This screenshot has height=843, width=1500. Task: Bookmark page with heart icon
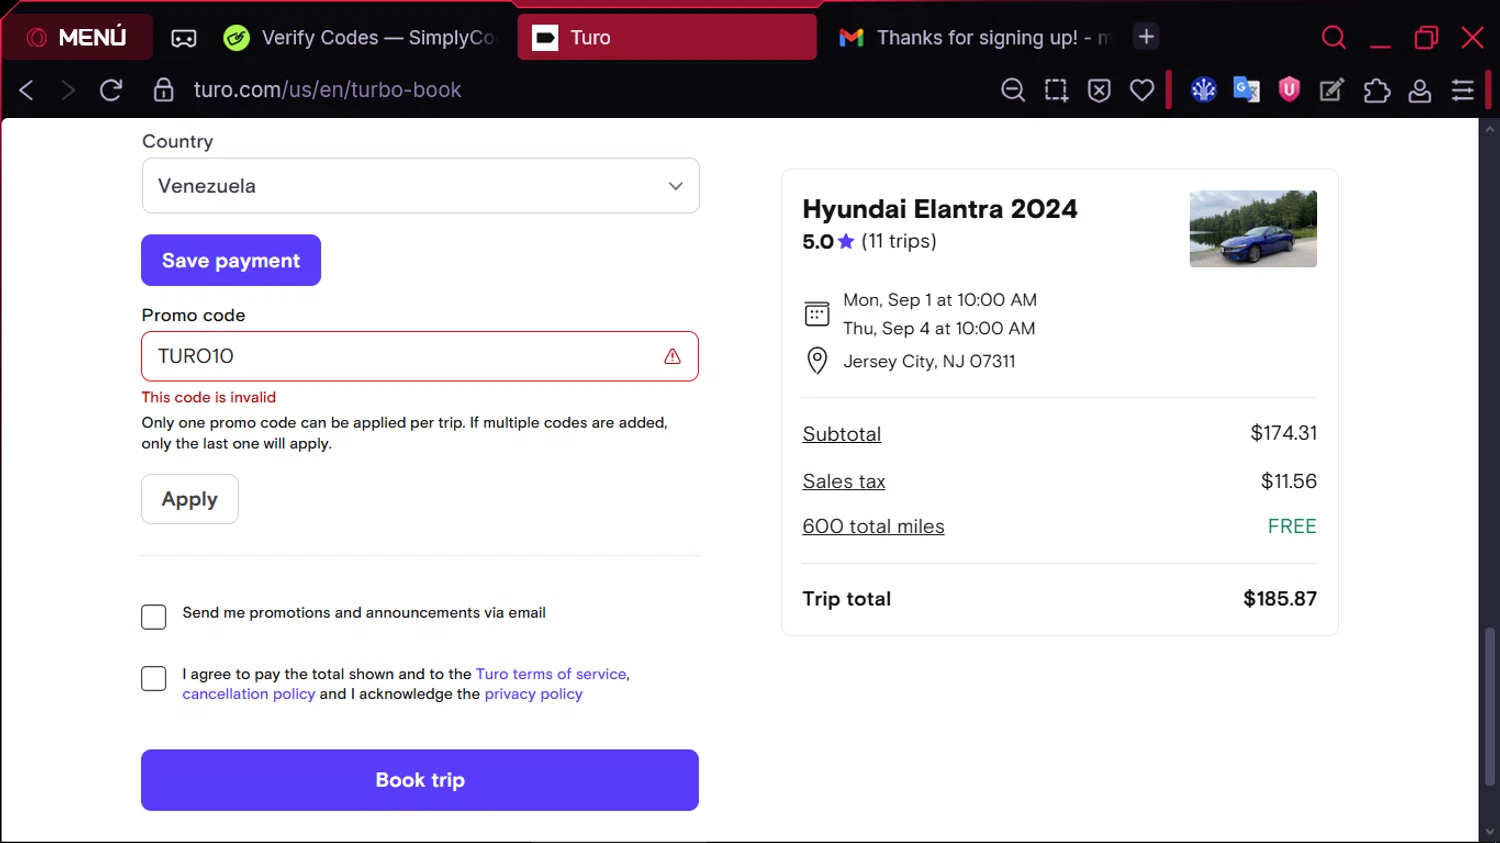tap(1142, 90)
